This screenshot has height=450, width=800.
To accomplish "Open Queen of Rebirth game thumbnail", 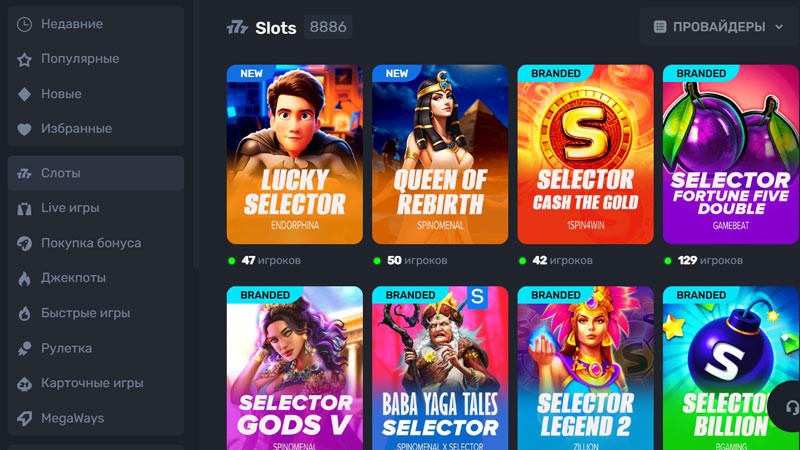I will (440, 155).
